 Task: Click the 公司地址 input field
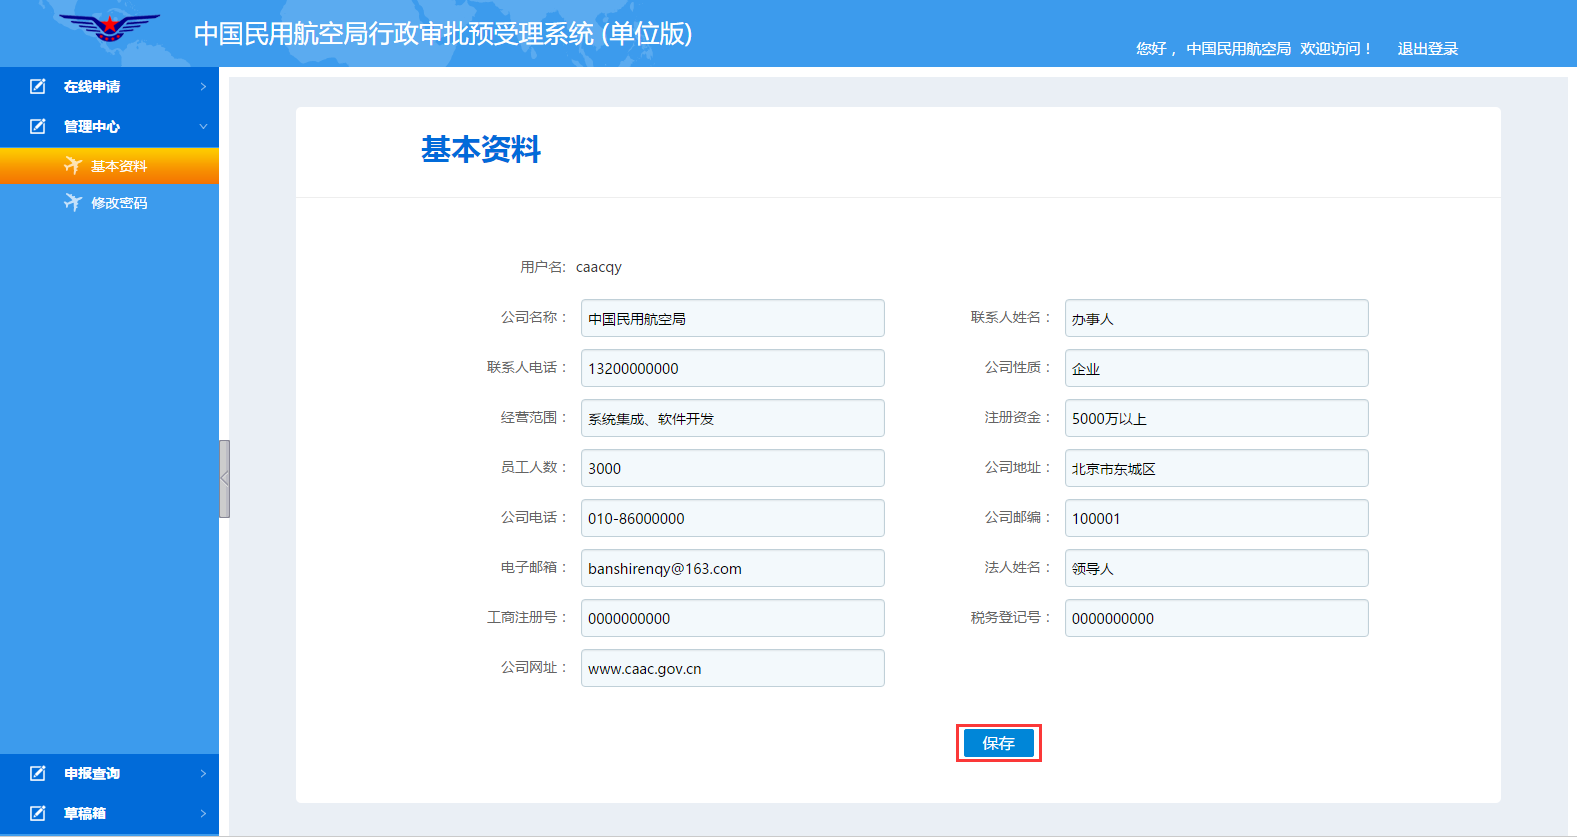(1217, 468)
